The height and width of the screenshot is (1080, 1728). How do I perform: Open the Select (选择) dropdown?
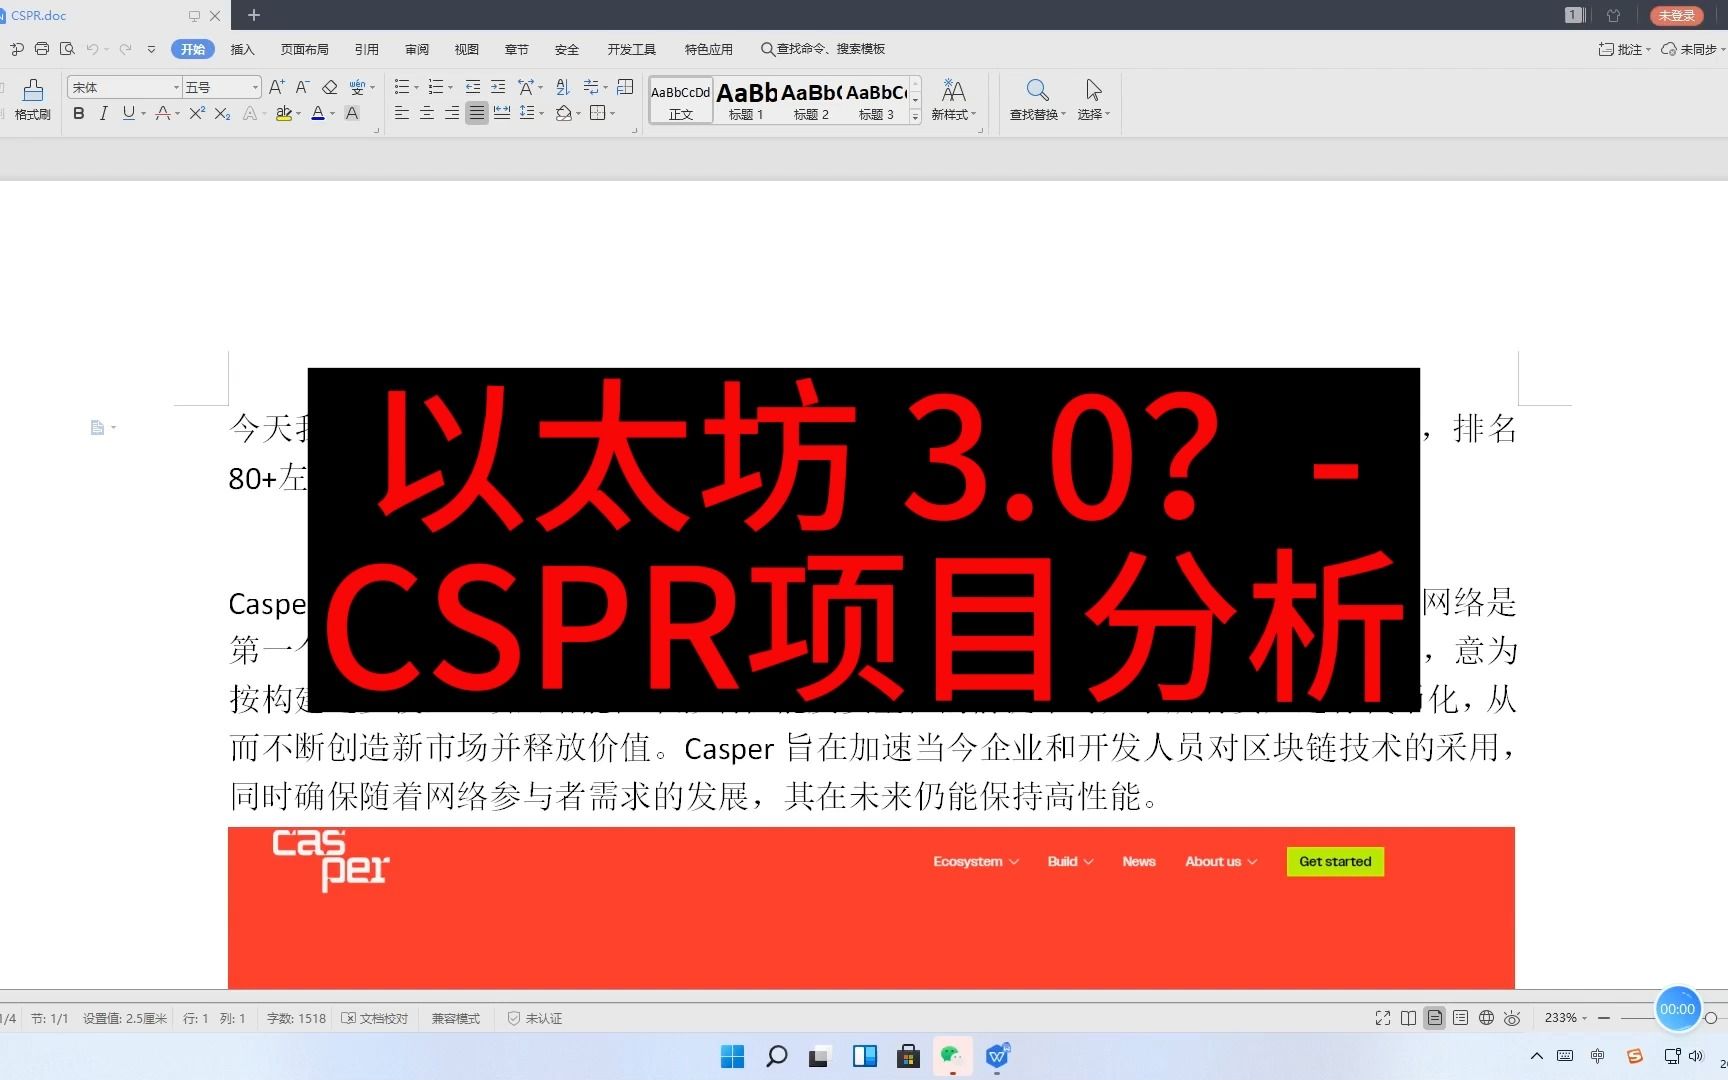pyautogui.click(x=1093, y=100)
